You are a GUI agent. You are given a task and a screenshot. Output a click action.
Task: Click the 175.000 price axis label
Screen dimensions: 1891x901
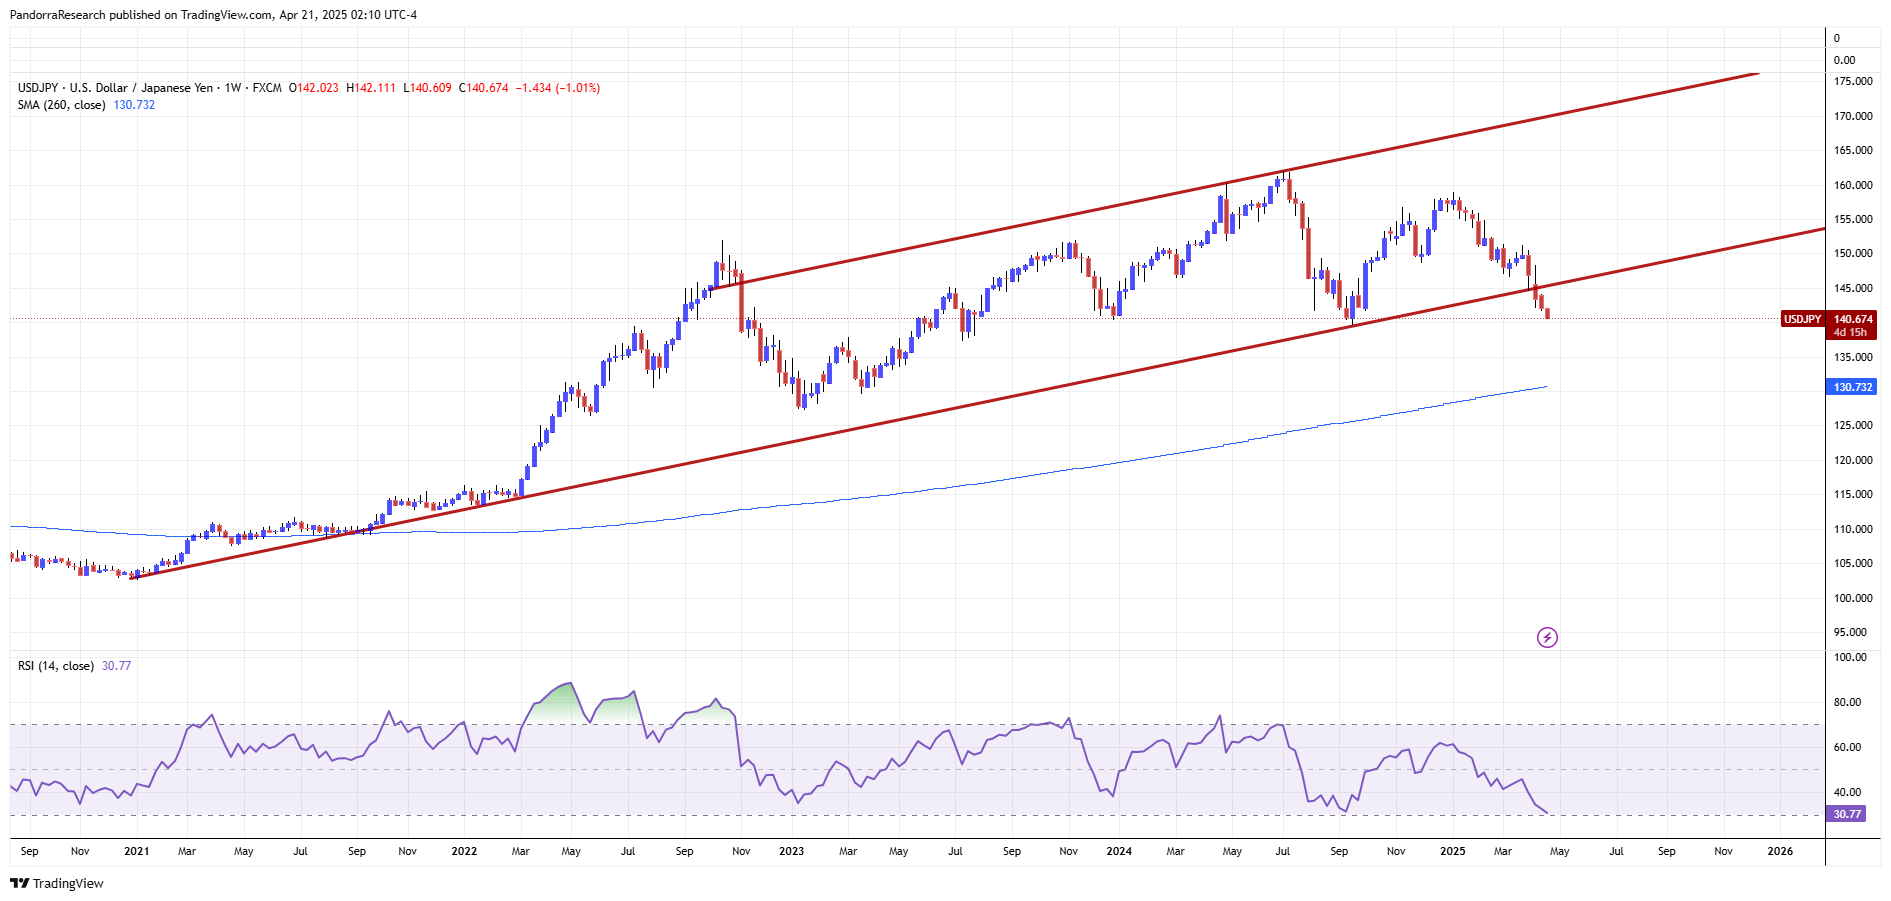click(1853, 81)
